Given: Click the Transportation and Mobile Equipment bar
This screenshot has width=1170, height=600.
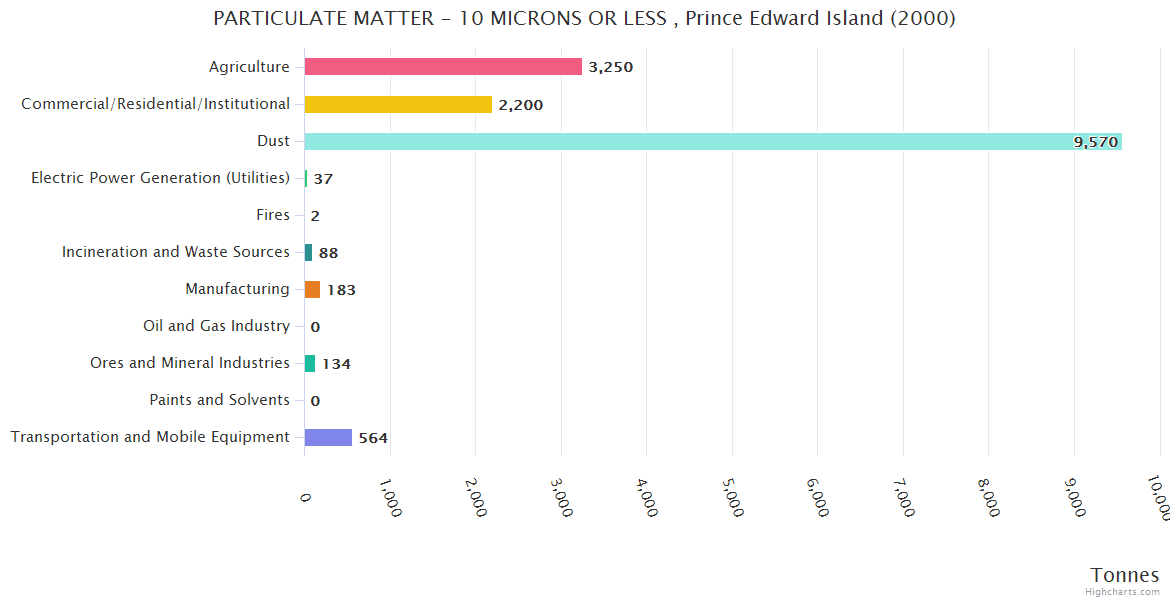Looking at the screenshot, I should [x=328, y=437].
